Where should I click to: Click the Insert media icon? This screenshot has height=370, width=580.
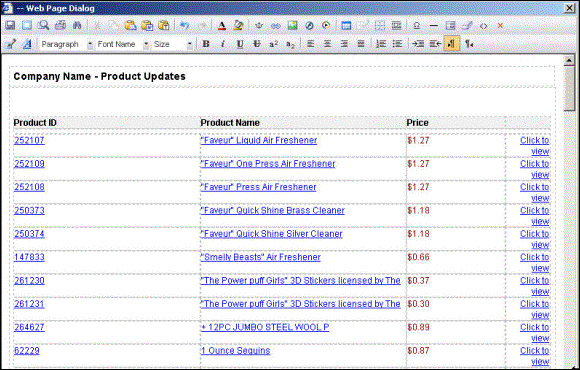coord(326,26)
